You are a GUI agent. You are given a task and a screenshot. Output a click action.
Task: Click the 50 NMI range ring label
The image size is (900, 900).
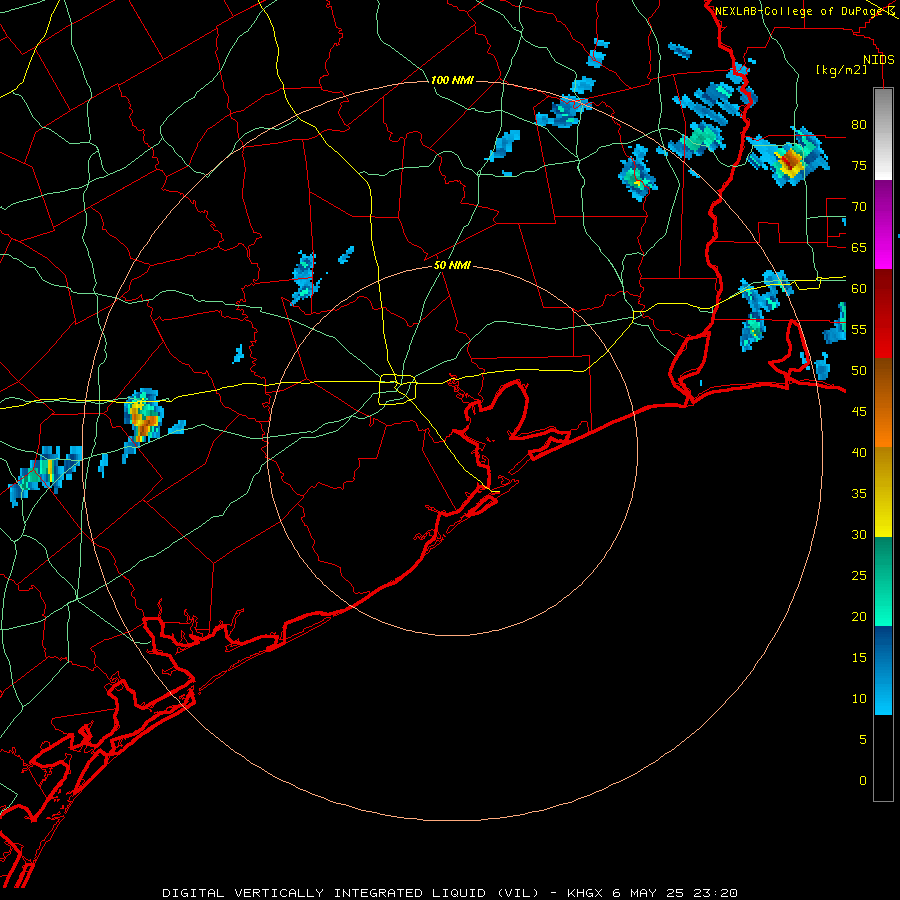(452, 265)
